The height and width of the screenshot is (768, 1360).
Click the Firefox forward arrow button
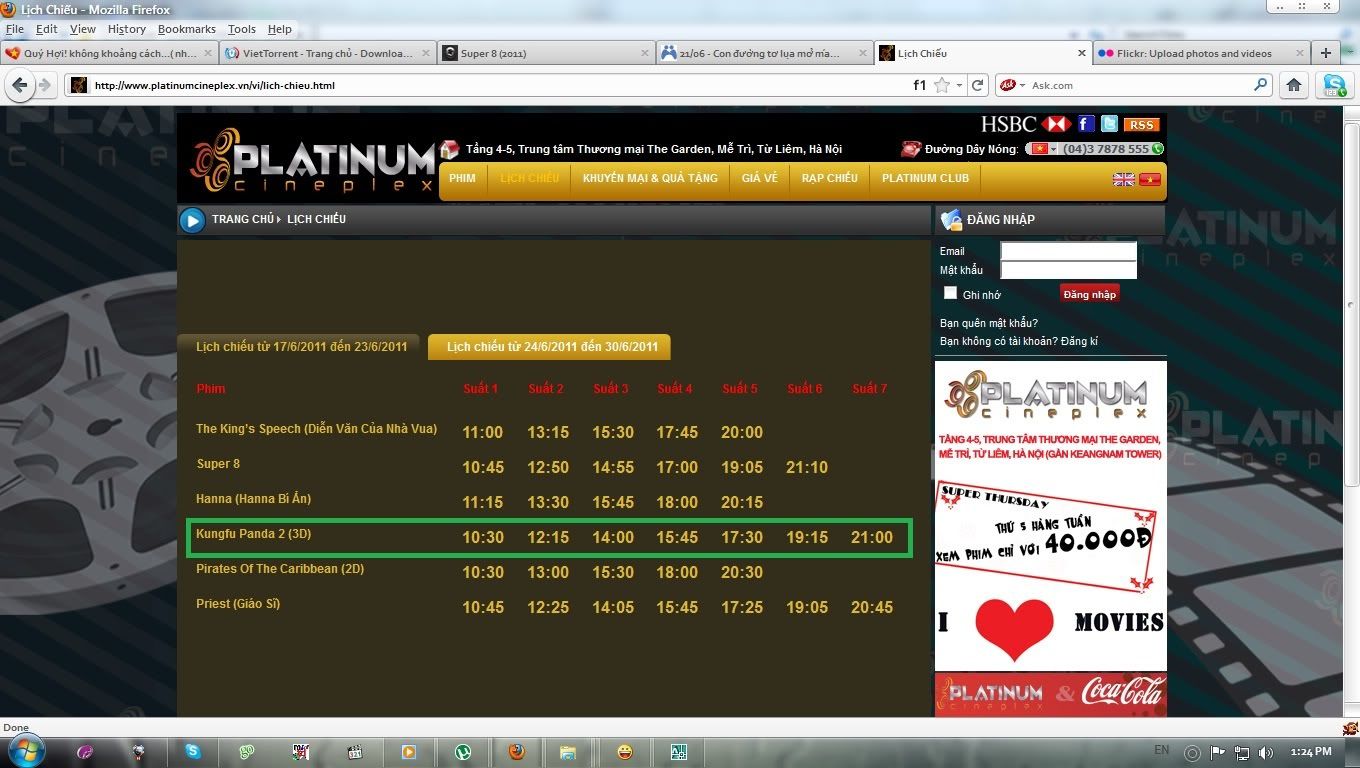coord(44,85)
